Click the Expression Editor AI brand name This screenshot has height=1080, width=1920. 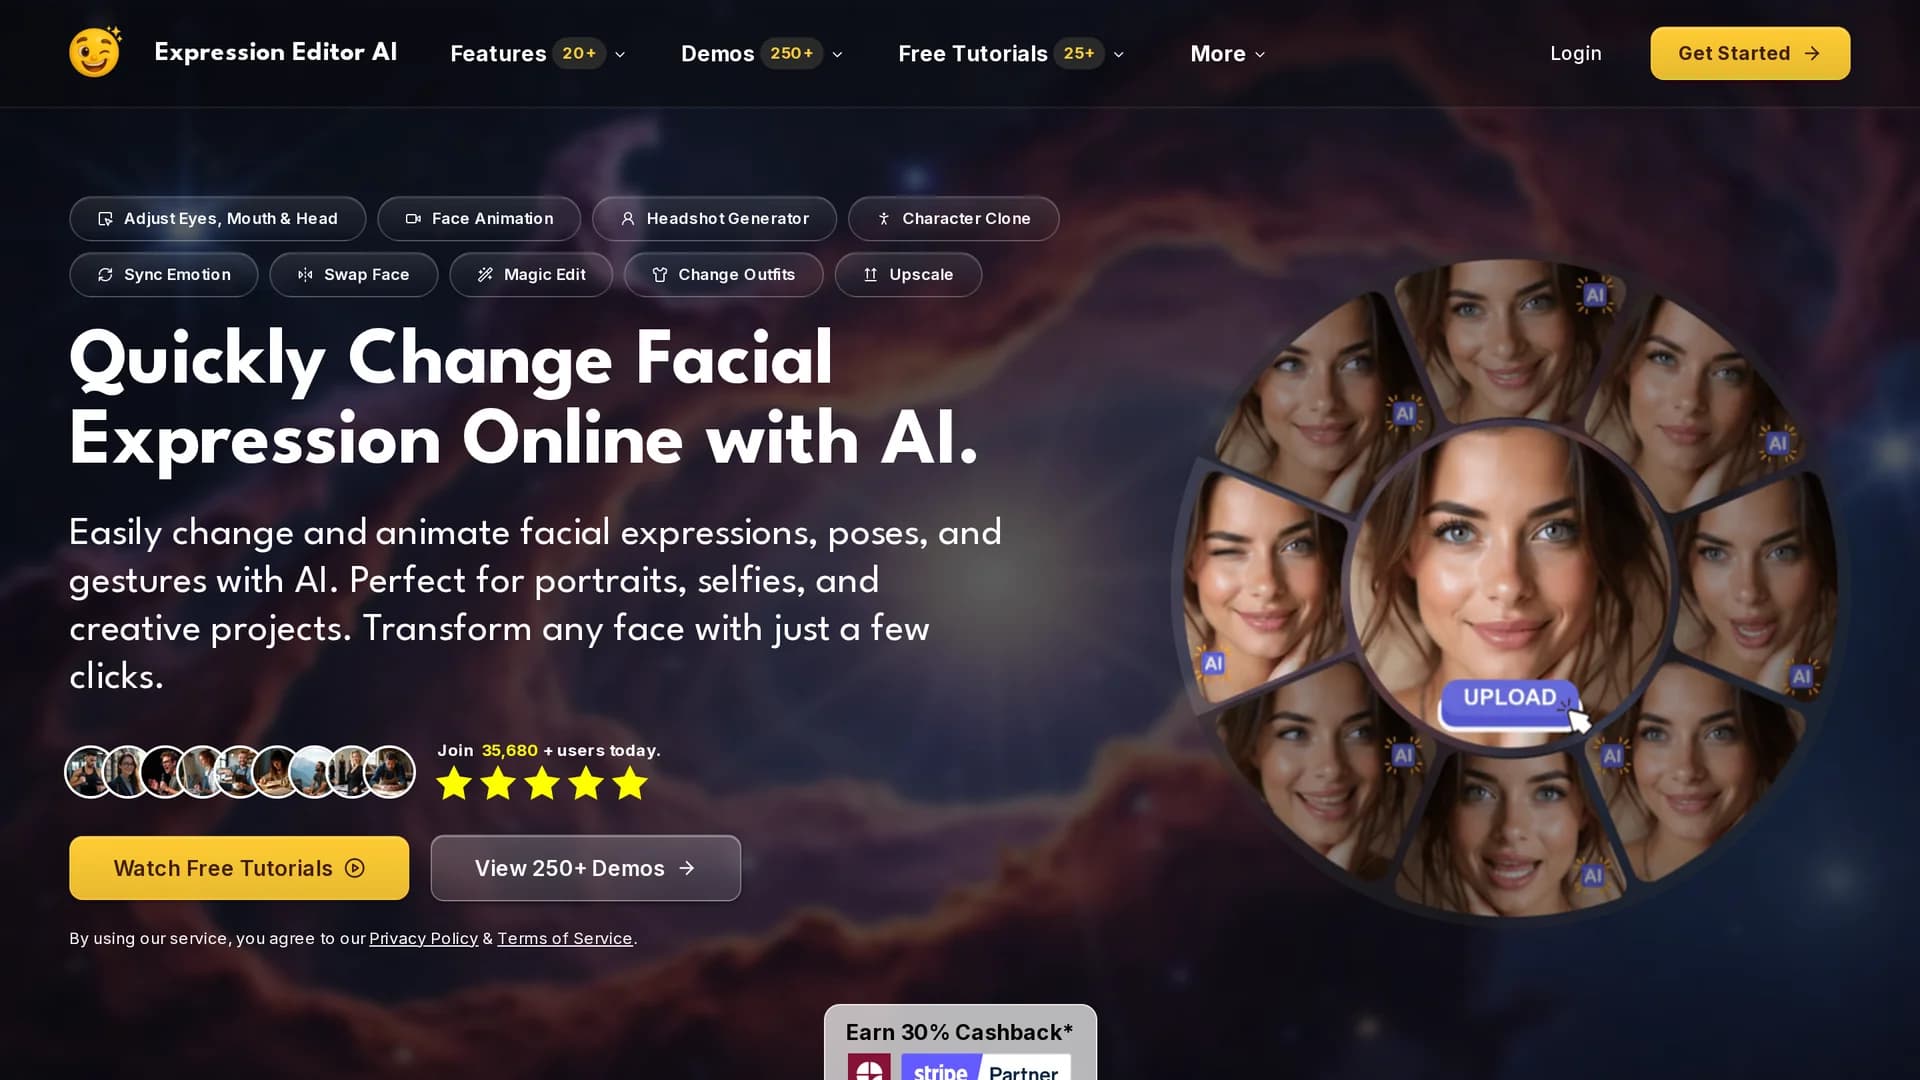pos(275,52)
